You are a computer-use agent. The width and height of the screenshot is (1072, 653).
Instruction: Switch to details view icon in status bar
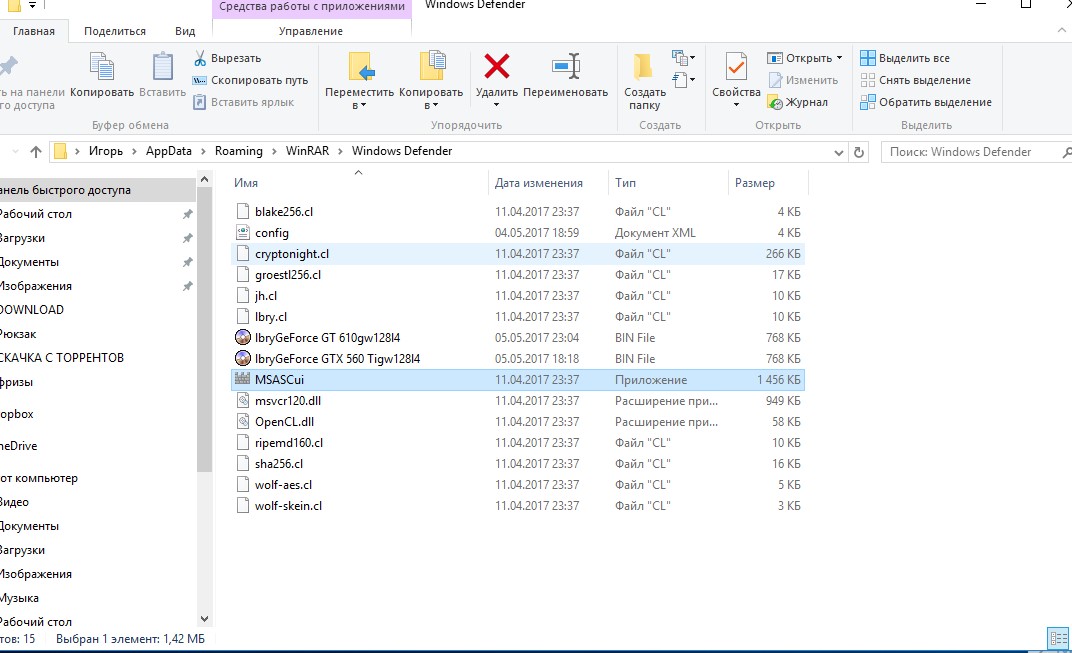click(1058, 640)
